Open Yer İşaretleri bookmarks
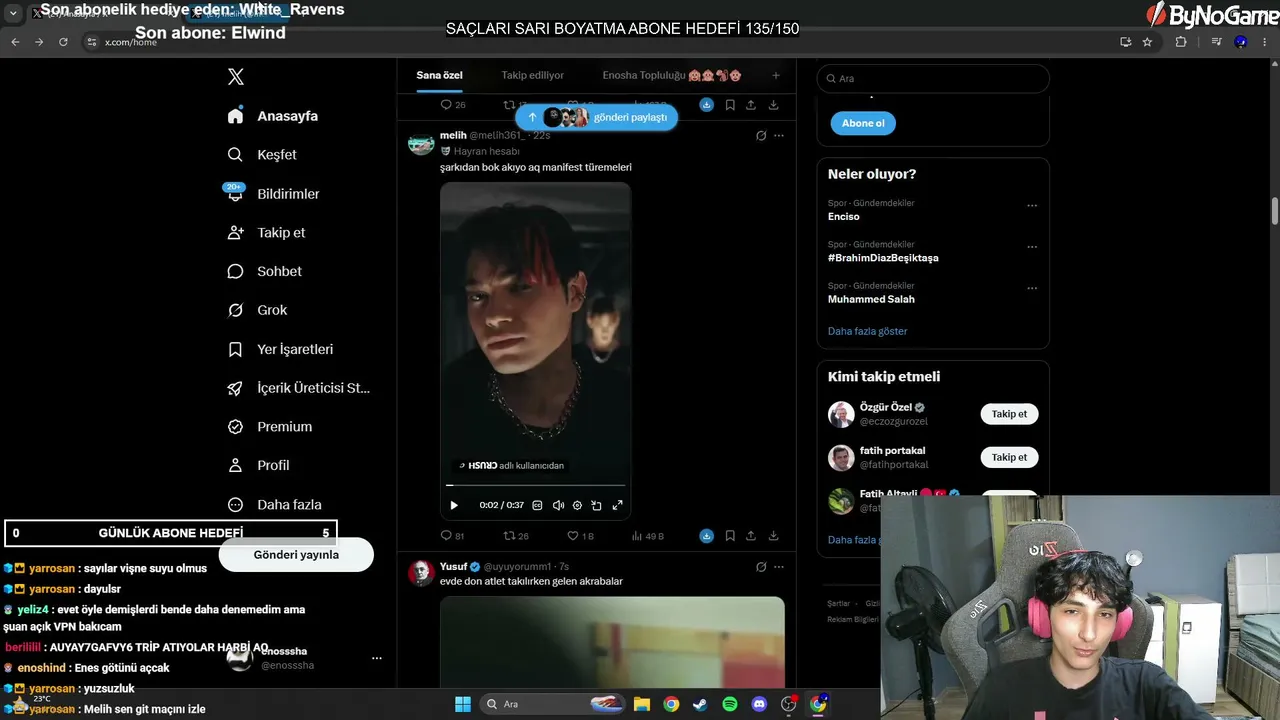1280x720 pixels. 280,349
